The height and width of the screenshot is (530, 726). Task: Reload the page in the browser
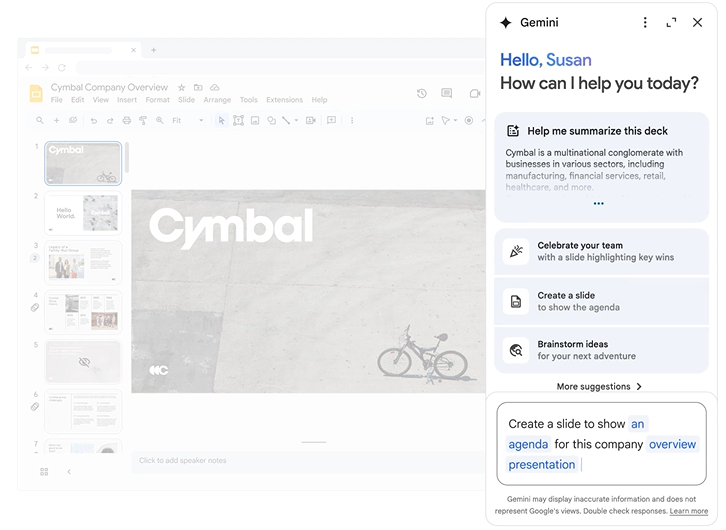pos(62,68)
